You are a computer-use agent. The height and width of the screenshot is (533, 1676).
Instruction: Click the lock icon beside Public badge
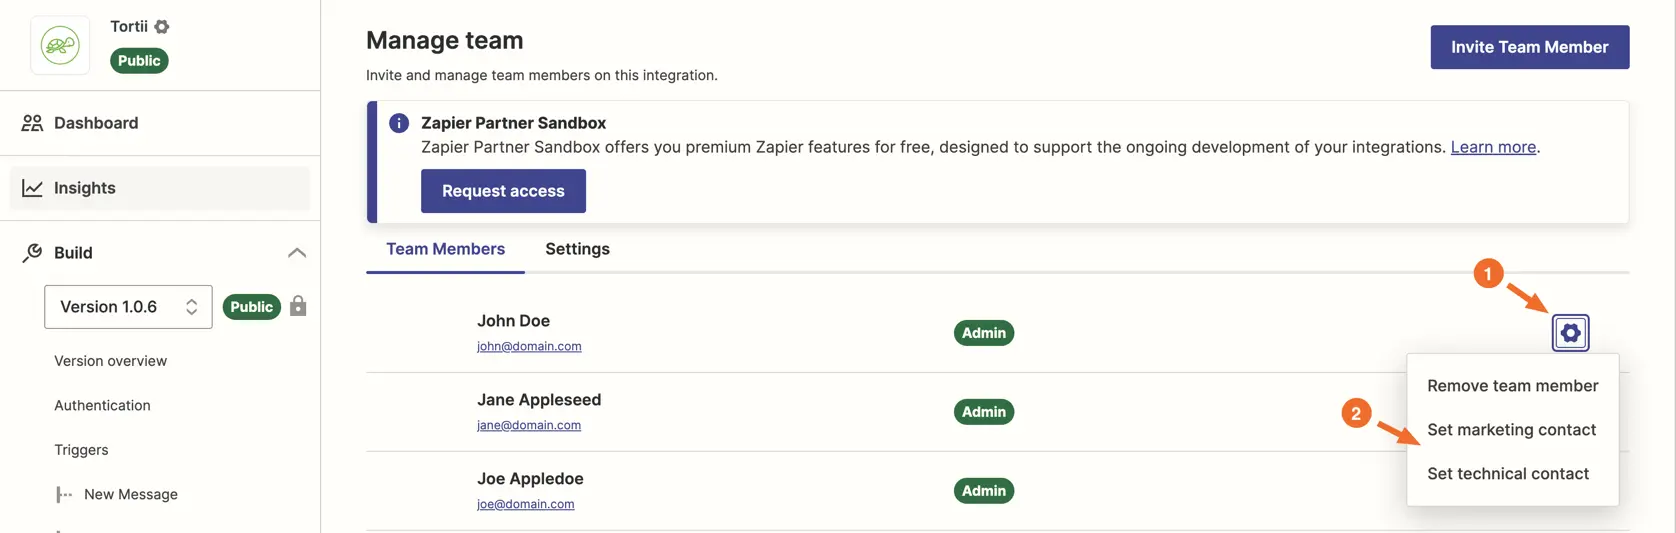click(298, 306)
